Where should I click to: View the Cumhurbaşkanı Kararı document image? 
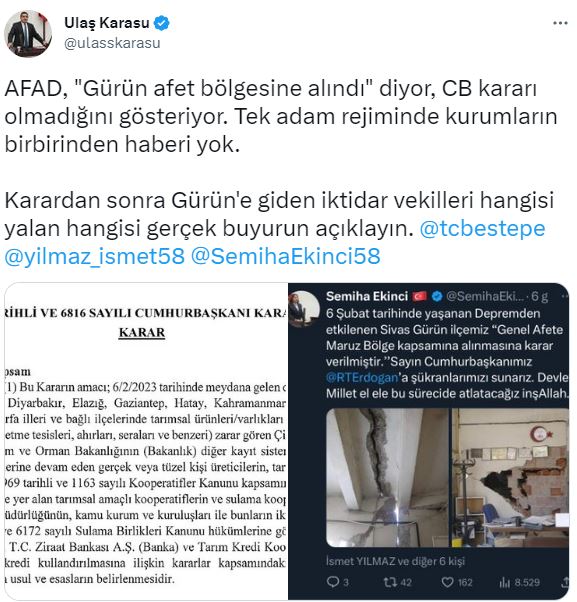point(146,442)
